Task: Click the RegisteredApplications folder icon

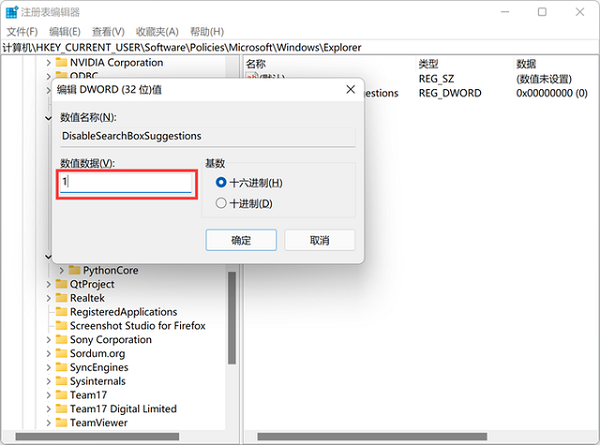Action: (x=60, y=312)
